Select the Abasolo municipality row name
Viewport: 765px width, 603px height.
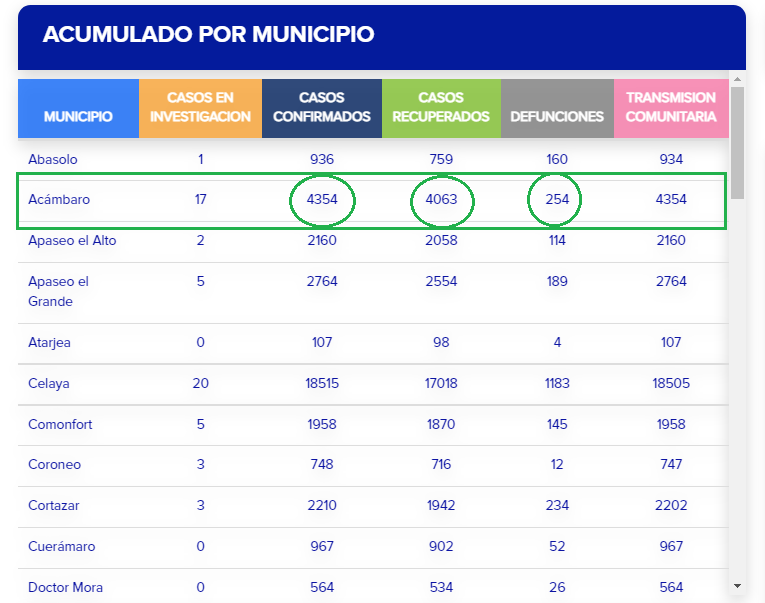(x=53, y=159)
